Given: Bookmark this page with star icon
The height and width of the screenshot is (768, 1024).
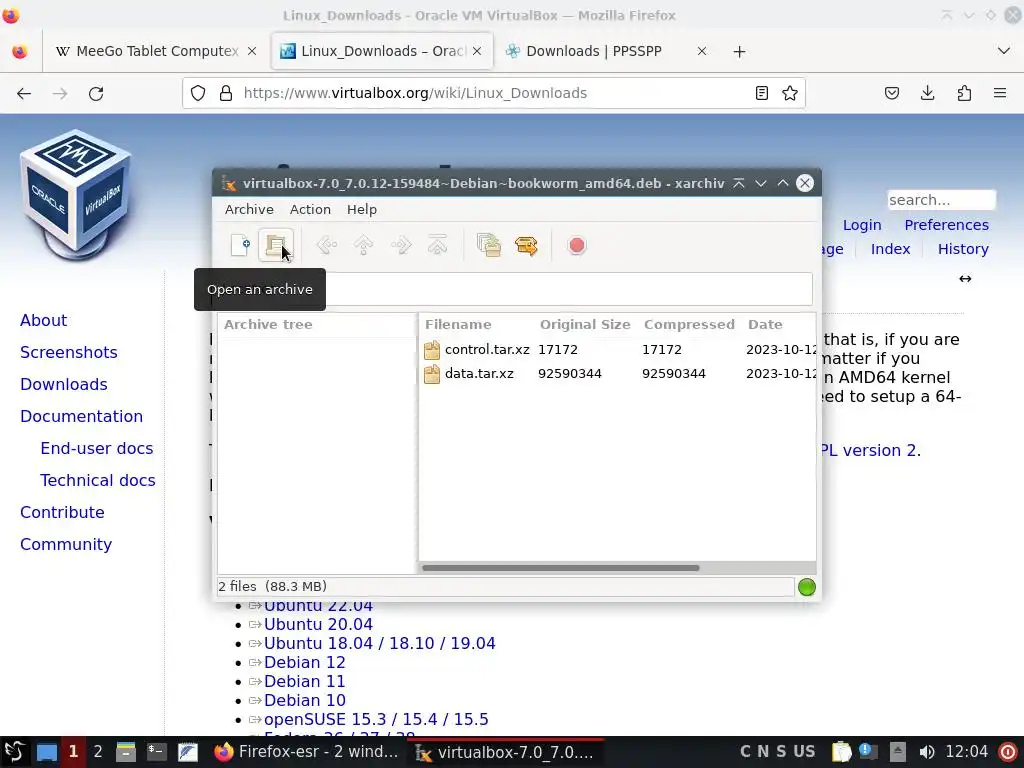Looking at the screenshot, I should (x=790, y=93).
